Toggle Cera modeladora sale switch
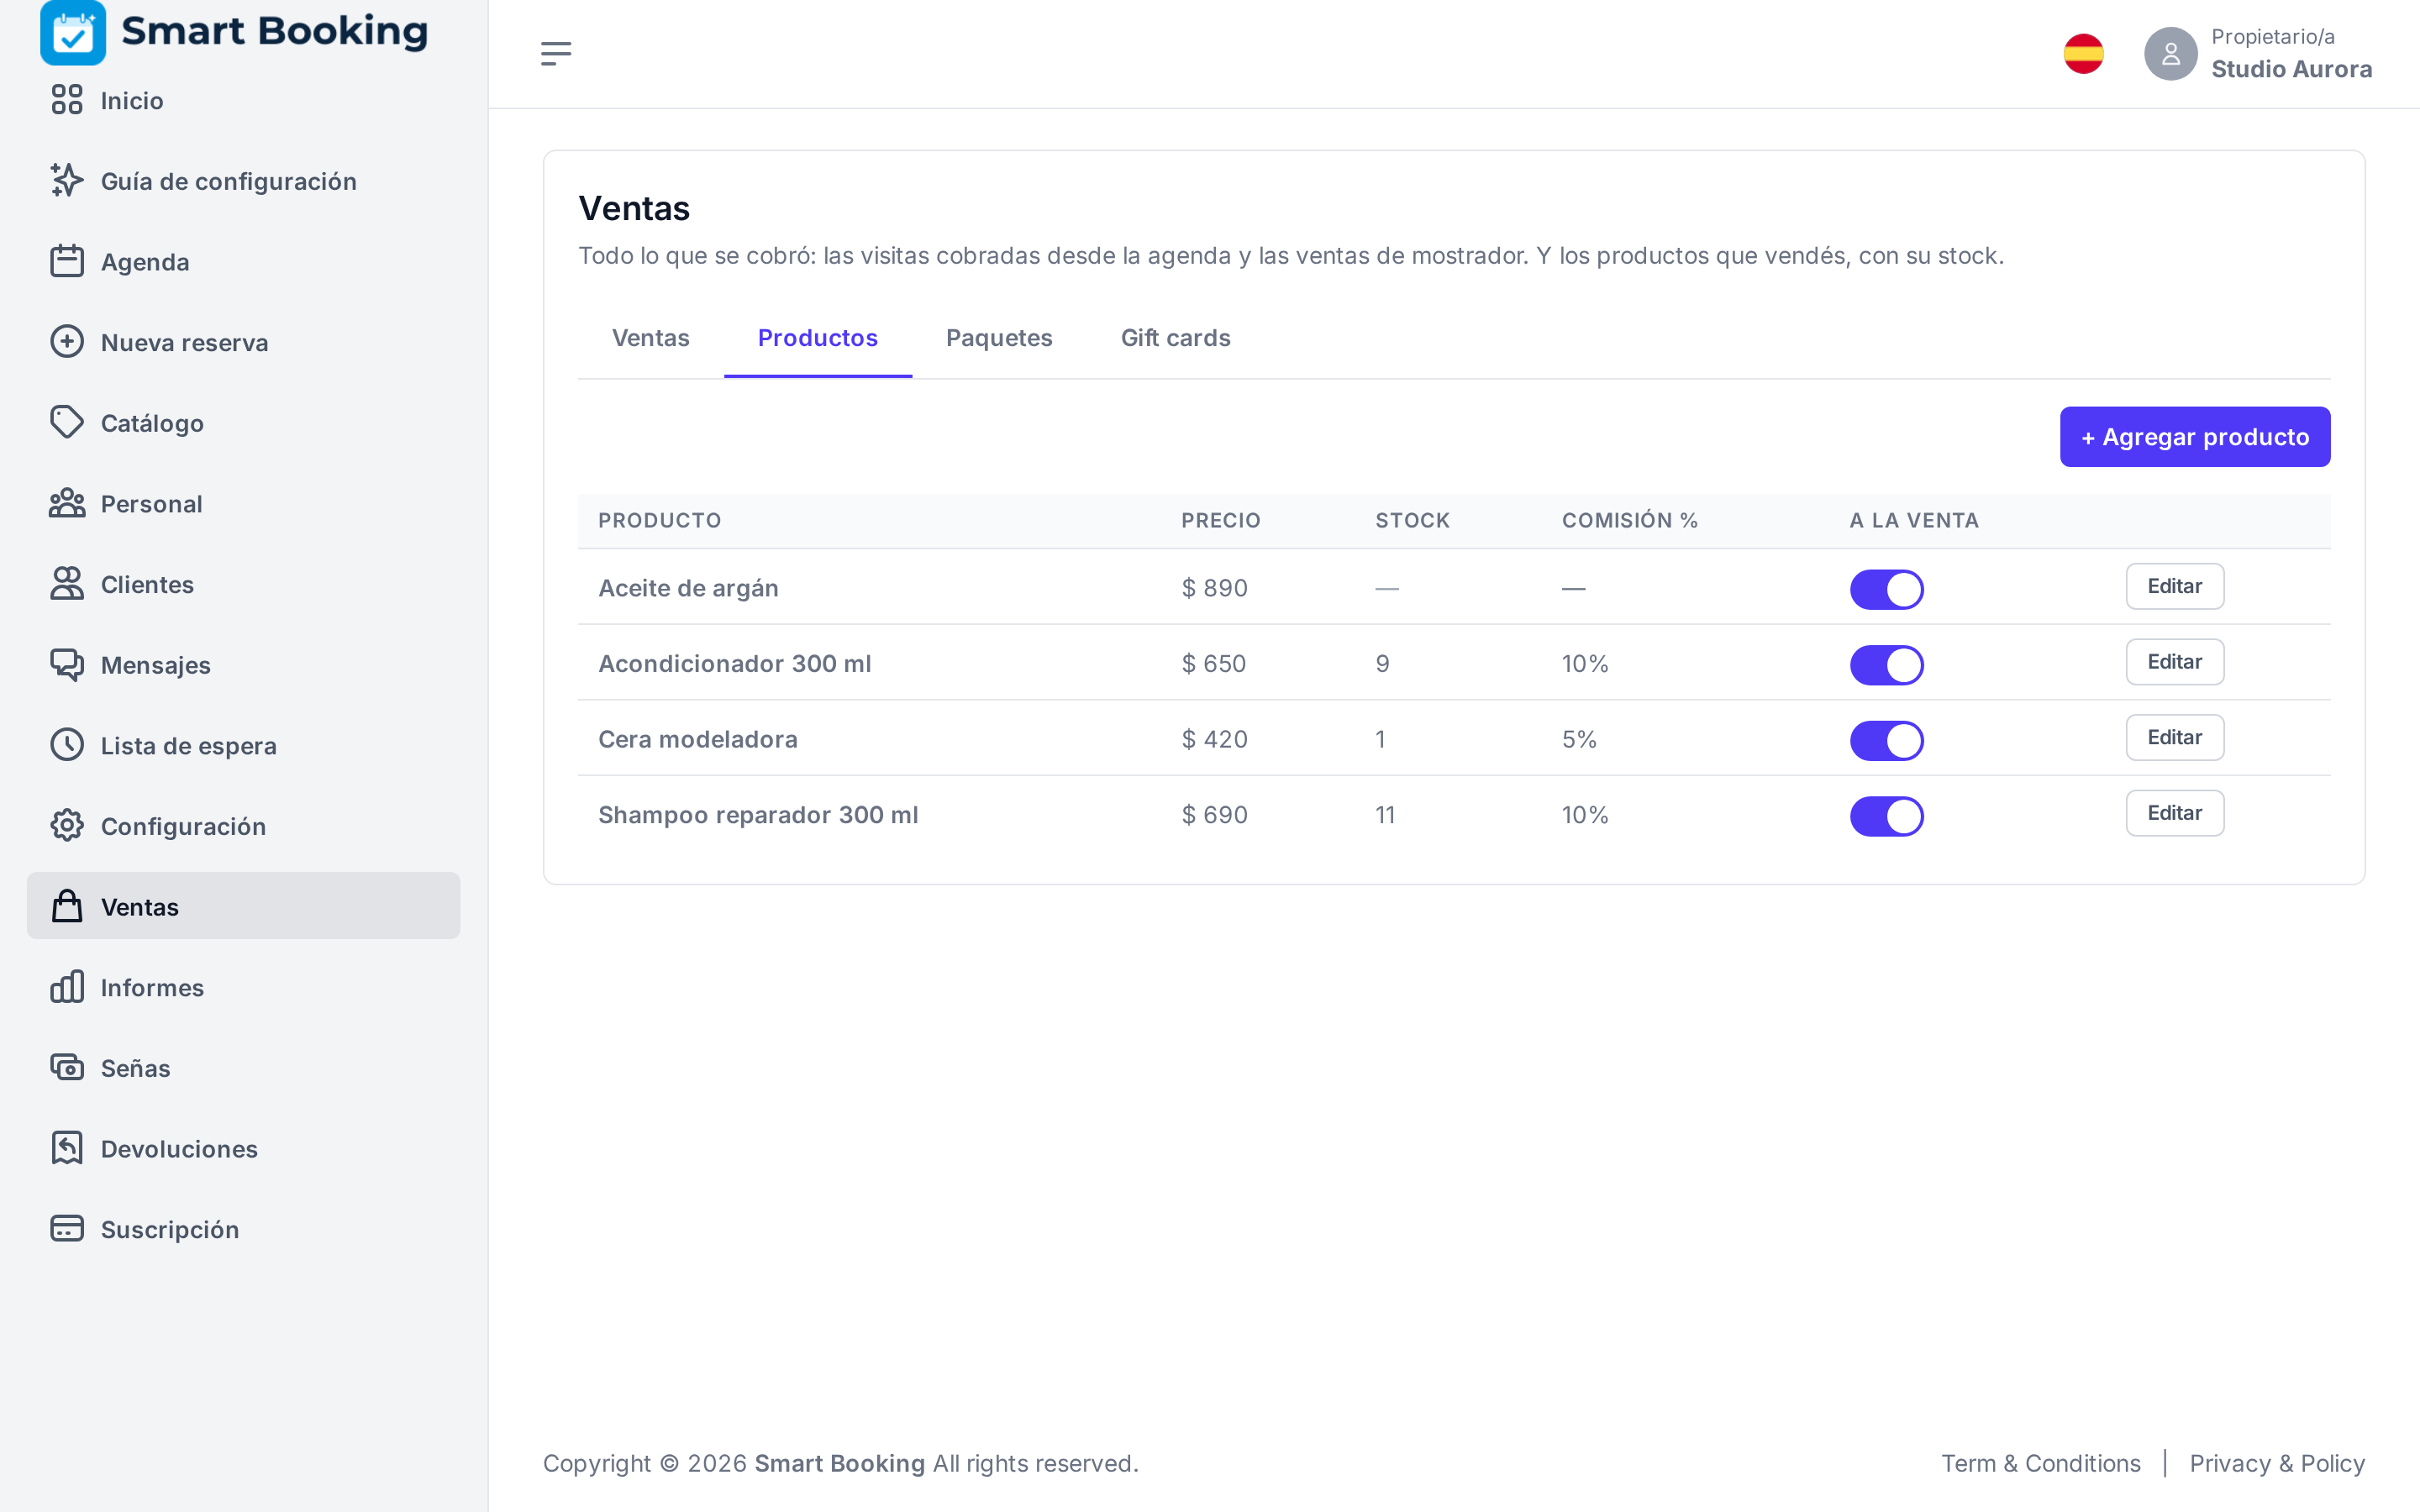The height and width of the screenshot is (1512, 2420). 1886,741
